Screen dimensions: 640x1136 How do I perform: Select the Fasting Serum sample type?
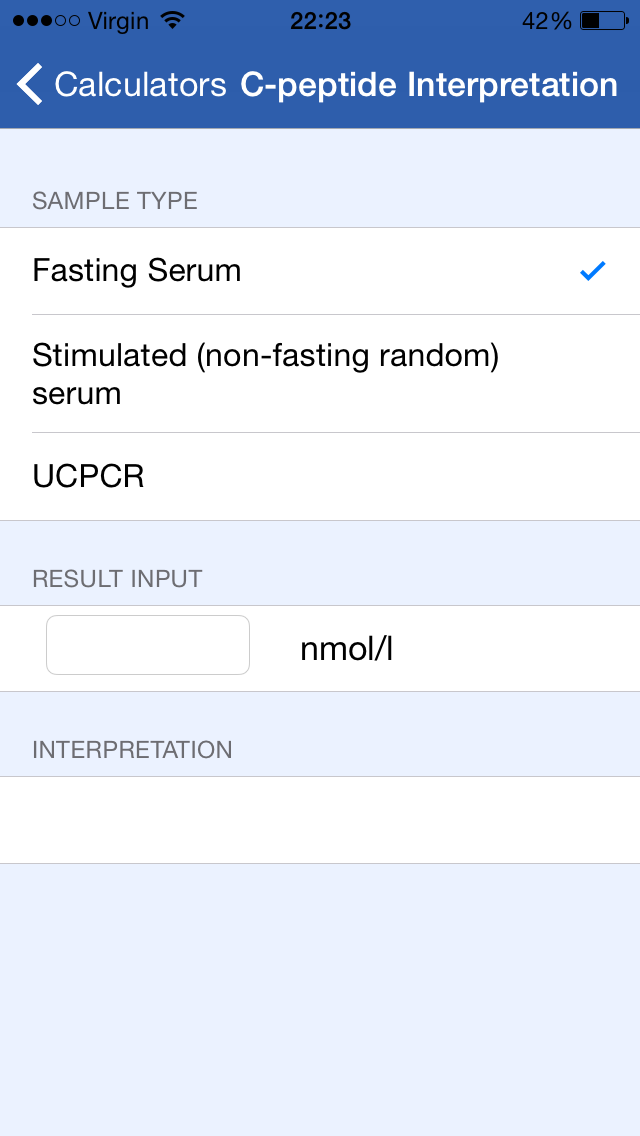click(137, 271)
